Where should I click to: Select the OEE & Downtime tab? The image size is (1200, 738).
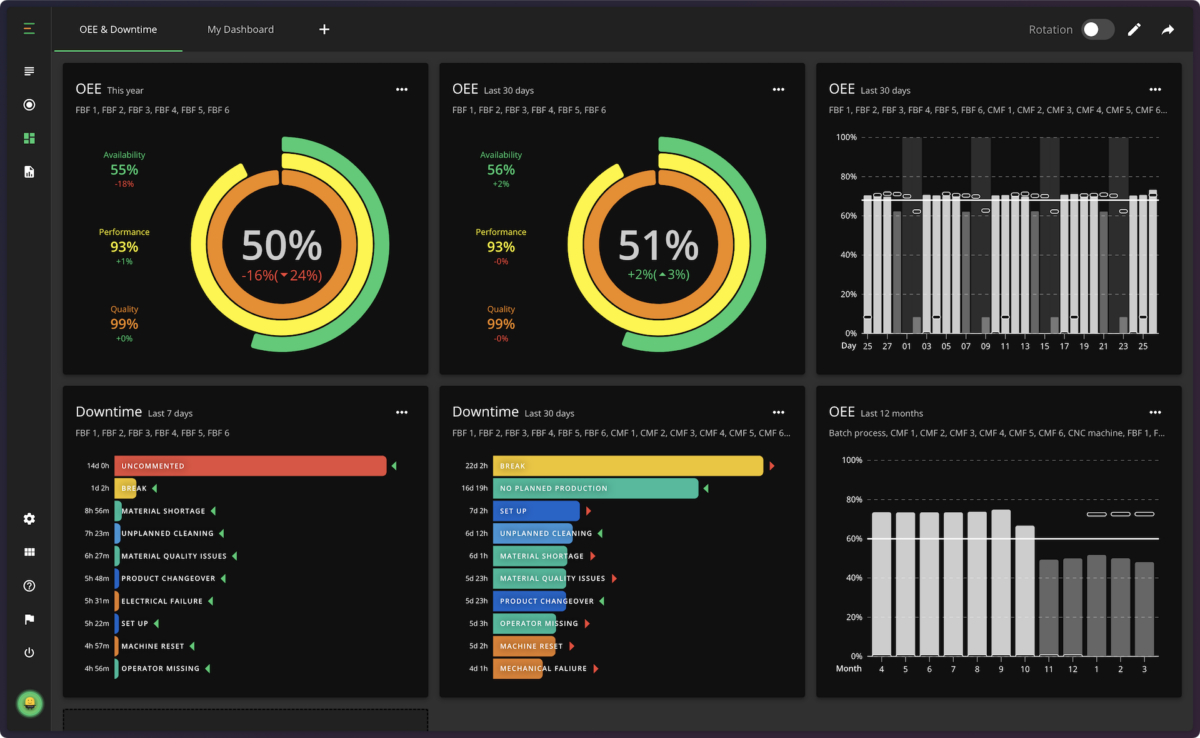(117, 29)
